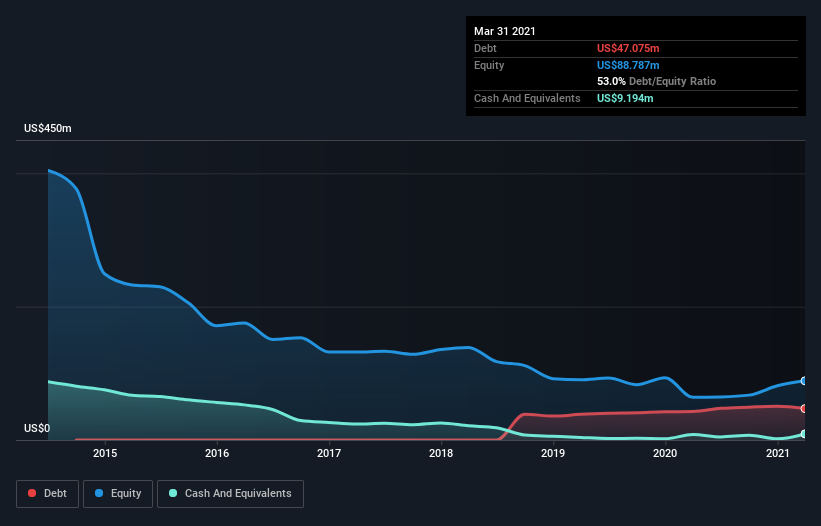821x526 pixels.
Task: Click the Debt endpoint marker at Mar 2021
Action: (803, 408)
